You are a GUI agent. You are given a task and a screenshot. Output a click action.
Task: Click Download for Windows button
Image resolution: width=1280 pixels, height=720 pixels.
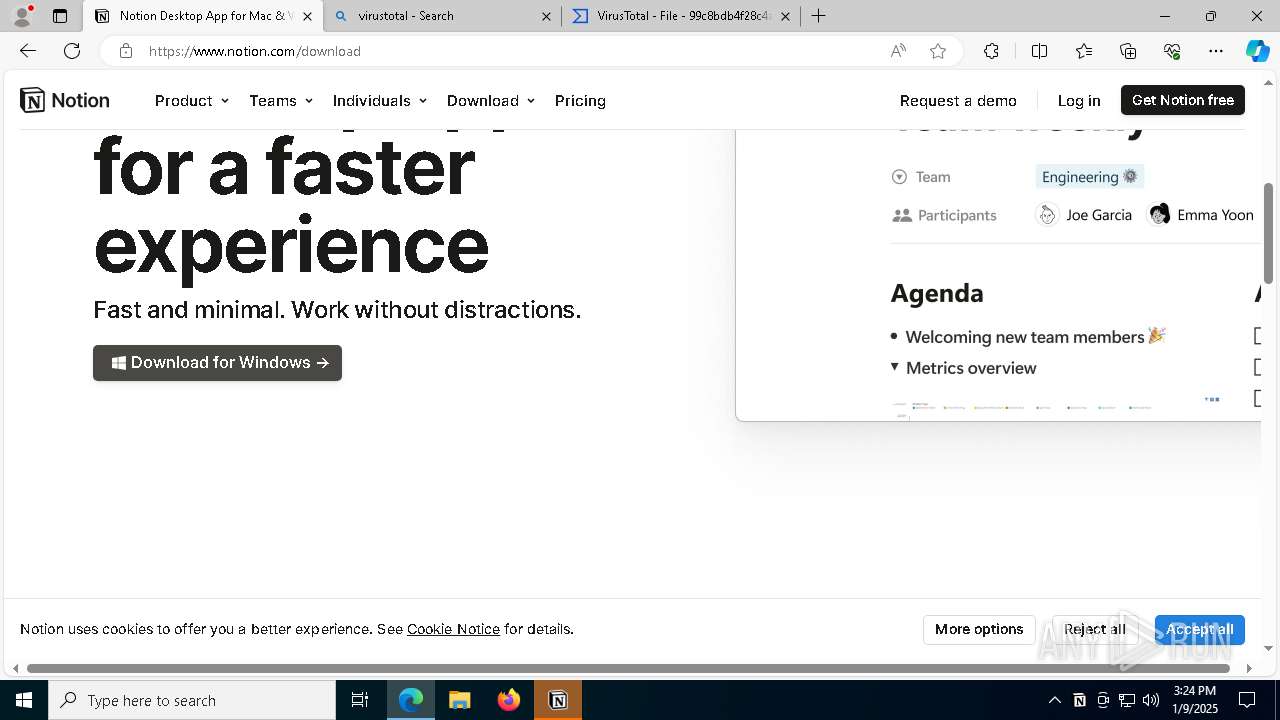(x=217, y=363)
